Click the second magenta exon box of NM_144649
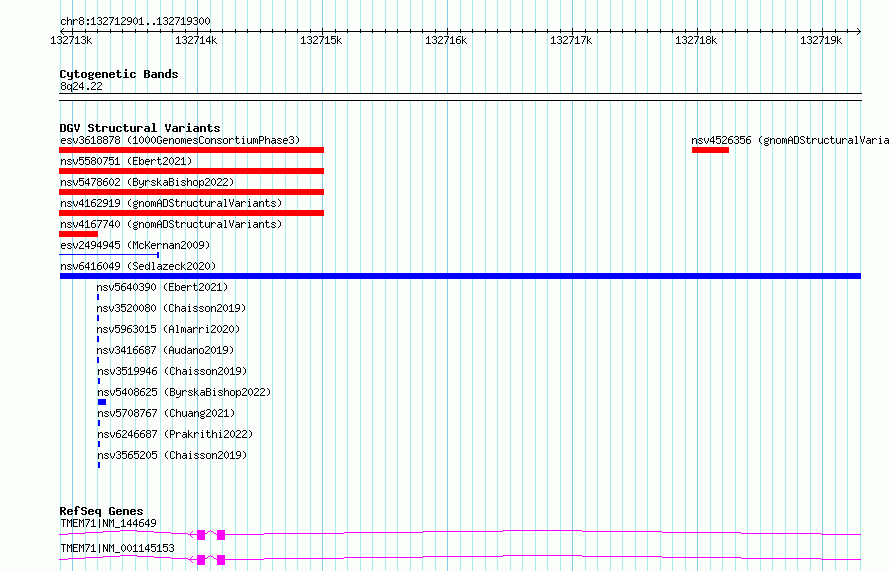This screenshot has height=571, width=890. coord(221,535)
